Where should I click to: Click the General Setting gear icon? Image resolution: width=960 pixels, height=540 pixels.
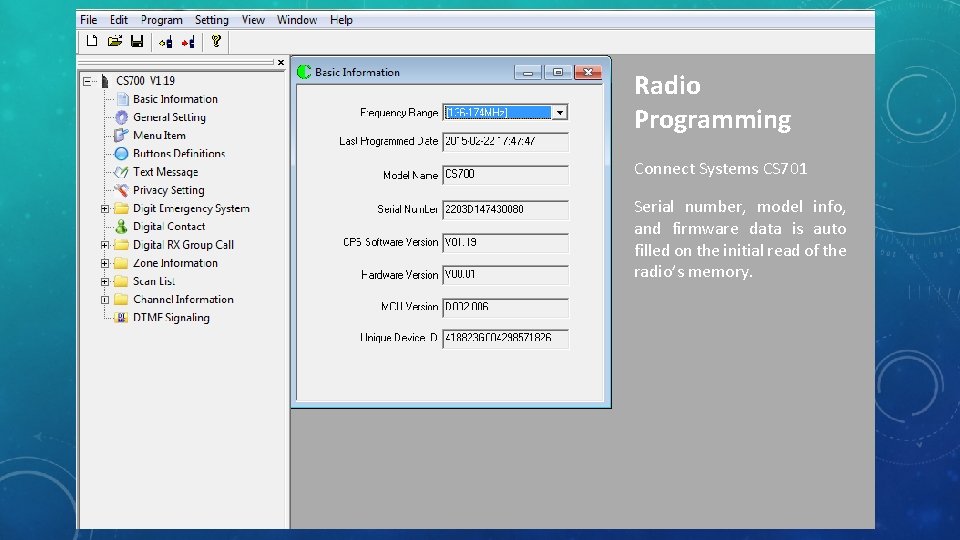coord(122,118)
